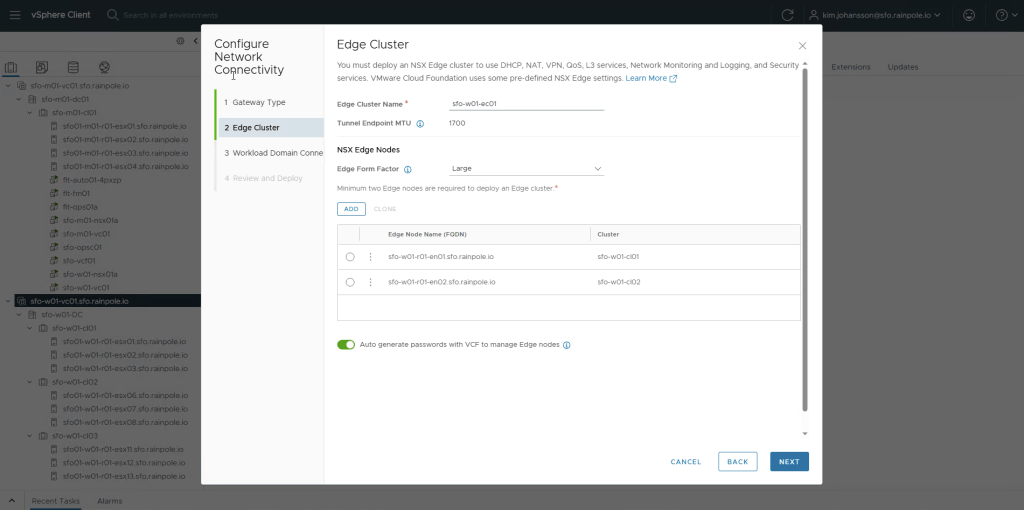Image resolution: width=1024 pixels, height=510 pixels.
Task: Open the help question mark icon
Action: [x=1001, y=15]
